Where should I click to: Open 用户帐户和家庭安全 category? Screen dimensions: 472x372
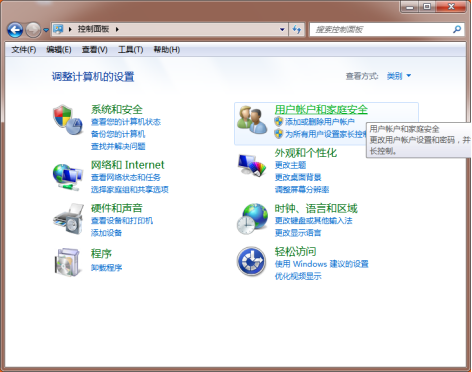[x=321, y=109]
